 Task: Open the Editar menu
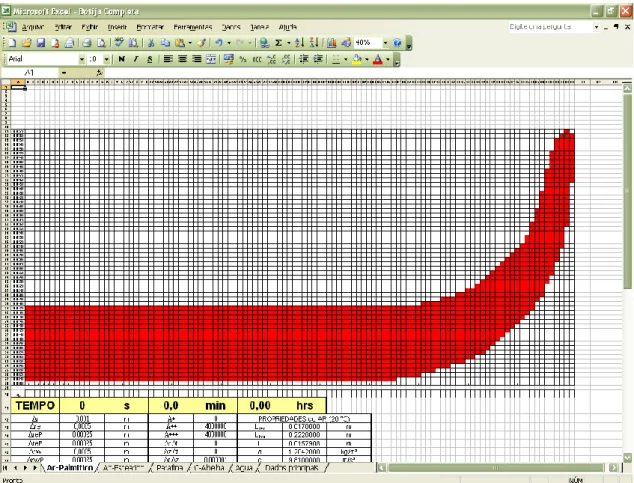tap(63, 27)
